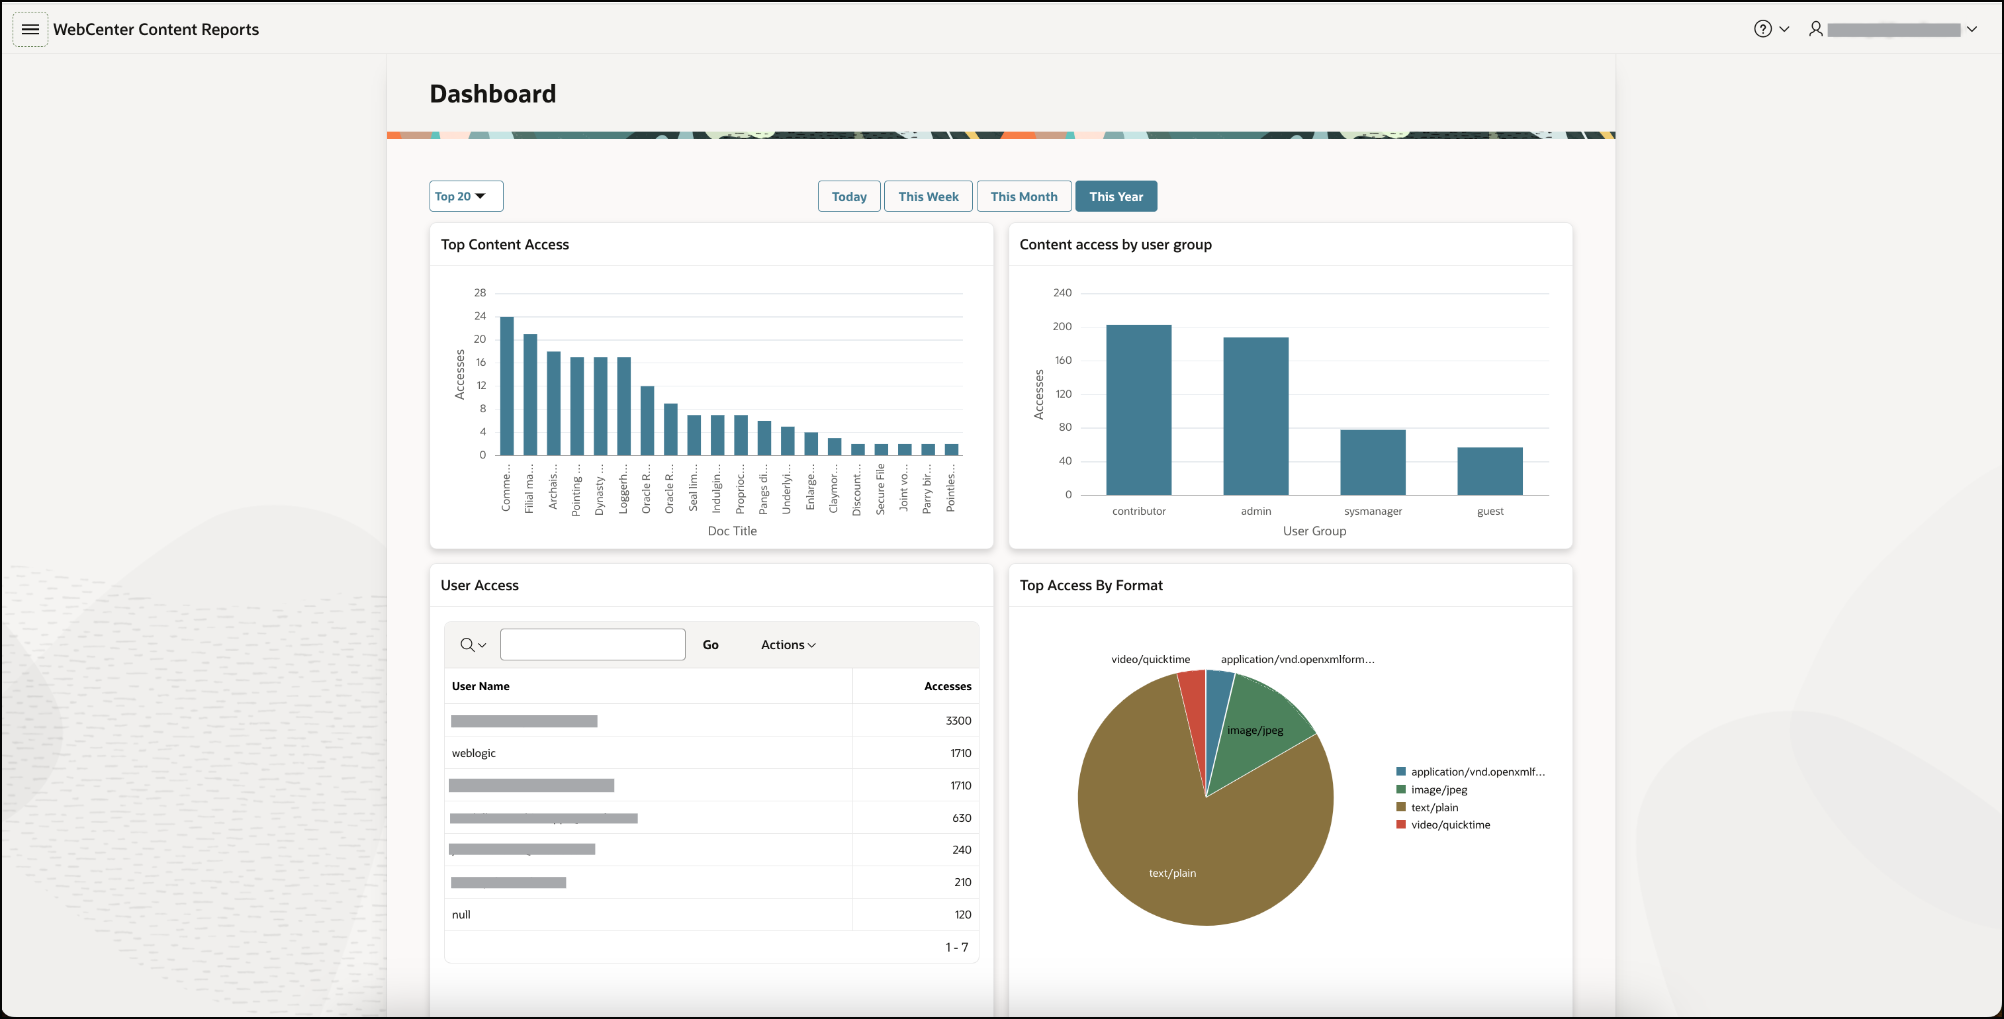The height and width of the screenshot is (1019, 2004).
Task: Click the 210 accesses value
Action: point(963,882)
